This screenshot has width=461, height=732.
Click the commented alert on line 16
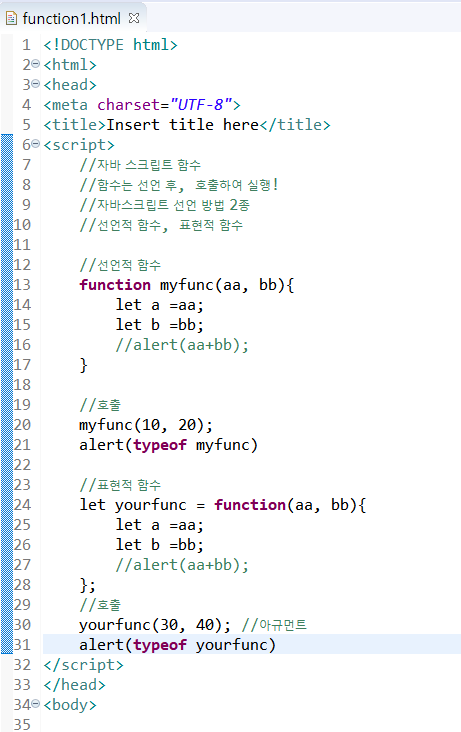point(182,345)
